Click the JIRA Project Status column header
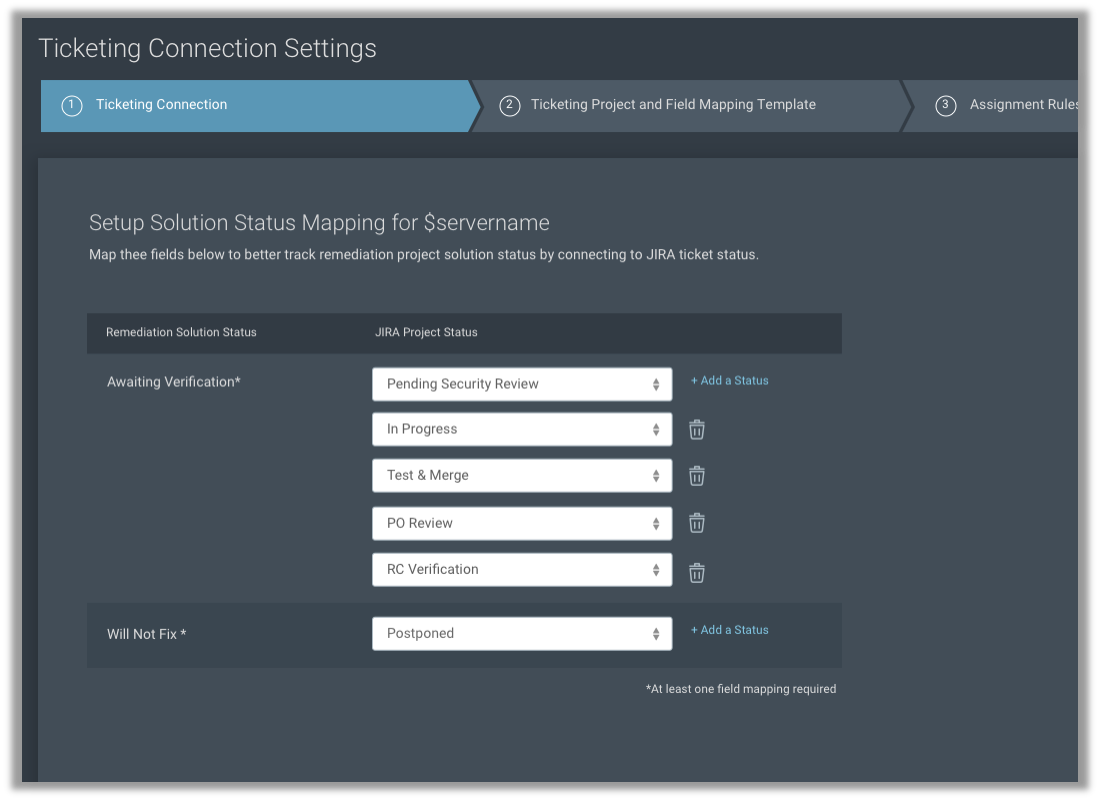Screen dimensions: 1098x800 pos(419,333)
